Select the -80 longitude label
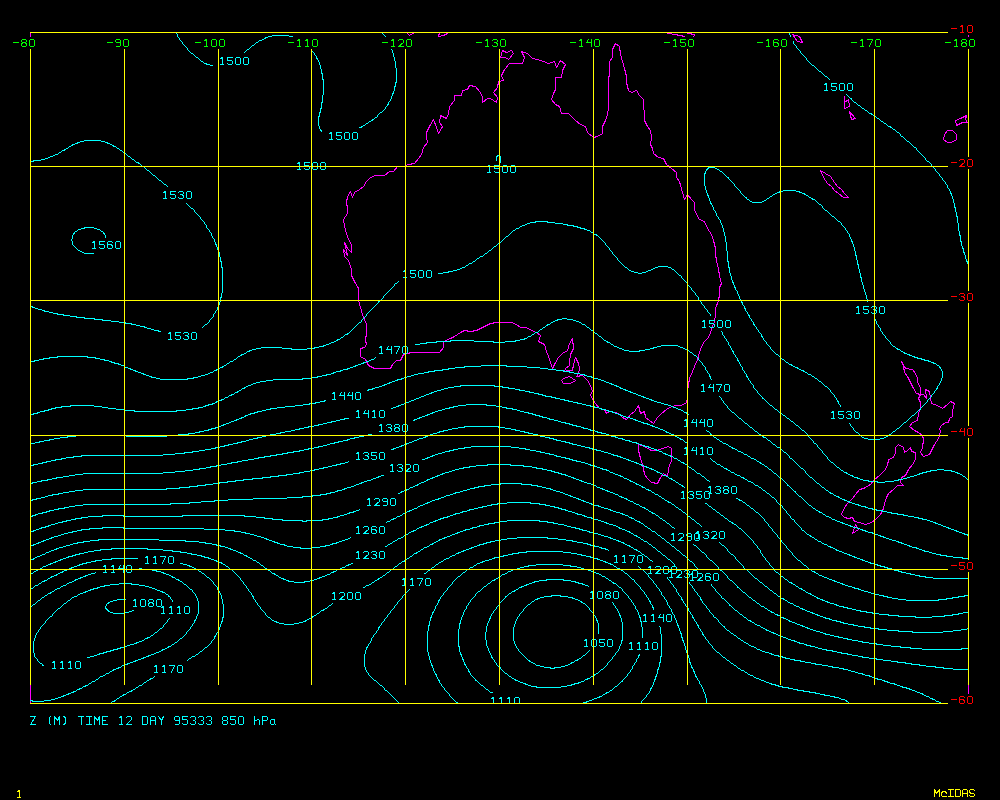 pyautogui.click(x=24, y=43)
